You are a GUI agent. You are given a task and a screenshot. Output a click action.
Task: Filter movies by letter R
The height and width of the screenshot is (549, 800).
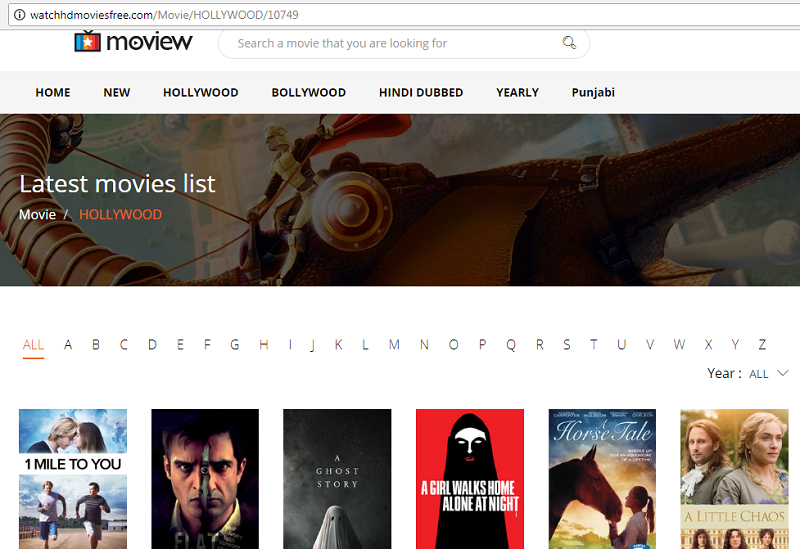pos(540,345)
